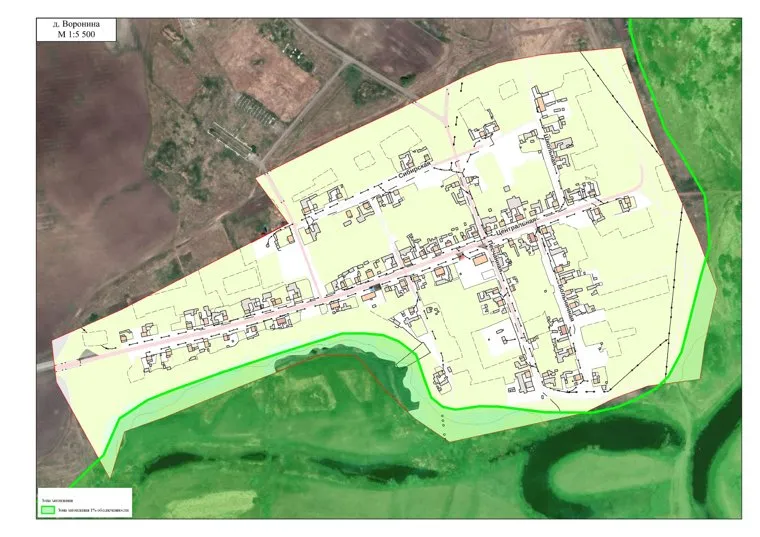Click the green flood zone legend swatch
This screenshot has width=760, height=537.
click(48, 509)
